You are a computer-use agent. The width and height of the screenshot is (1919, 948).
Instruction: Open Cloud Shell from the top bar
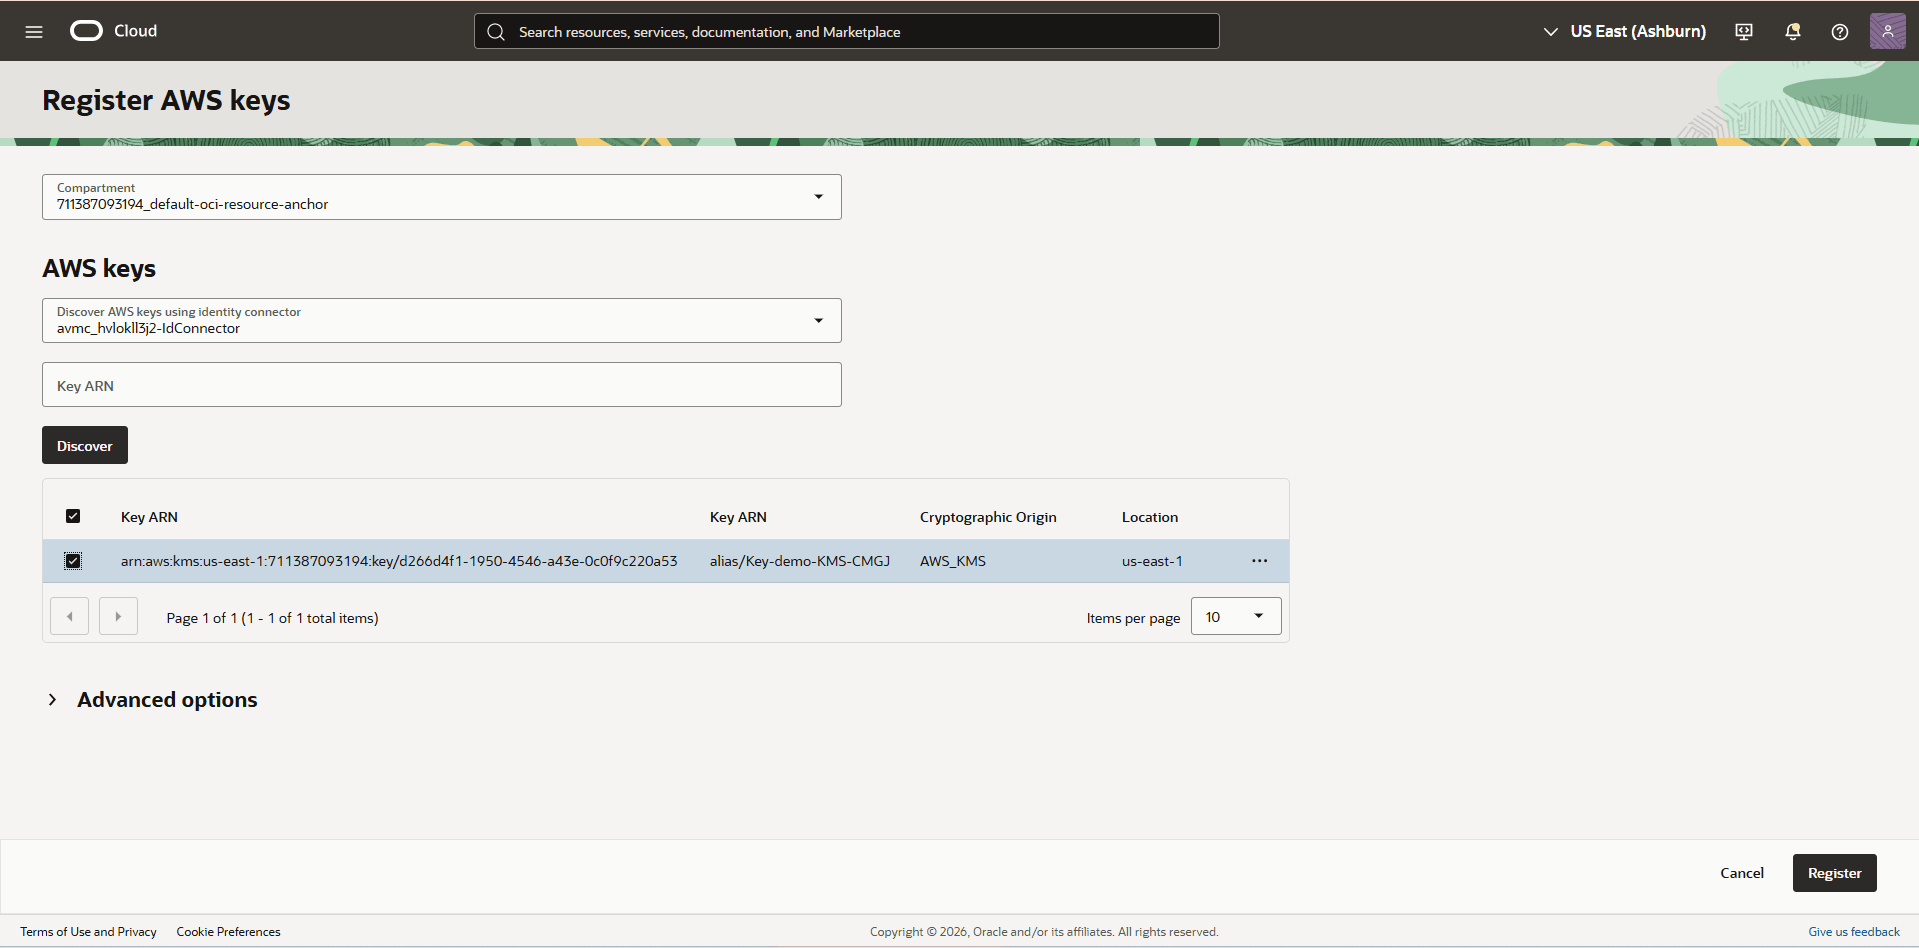point(1743,31)
